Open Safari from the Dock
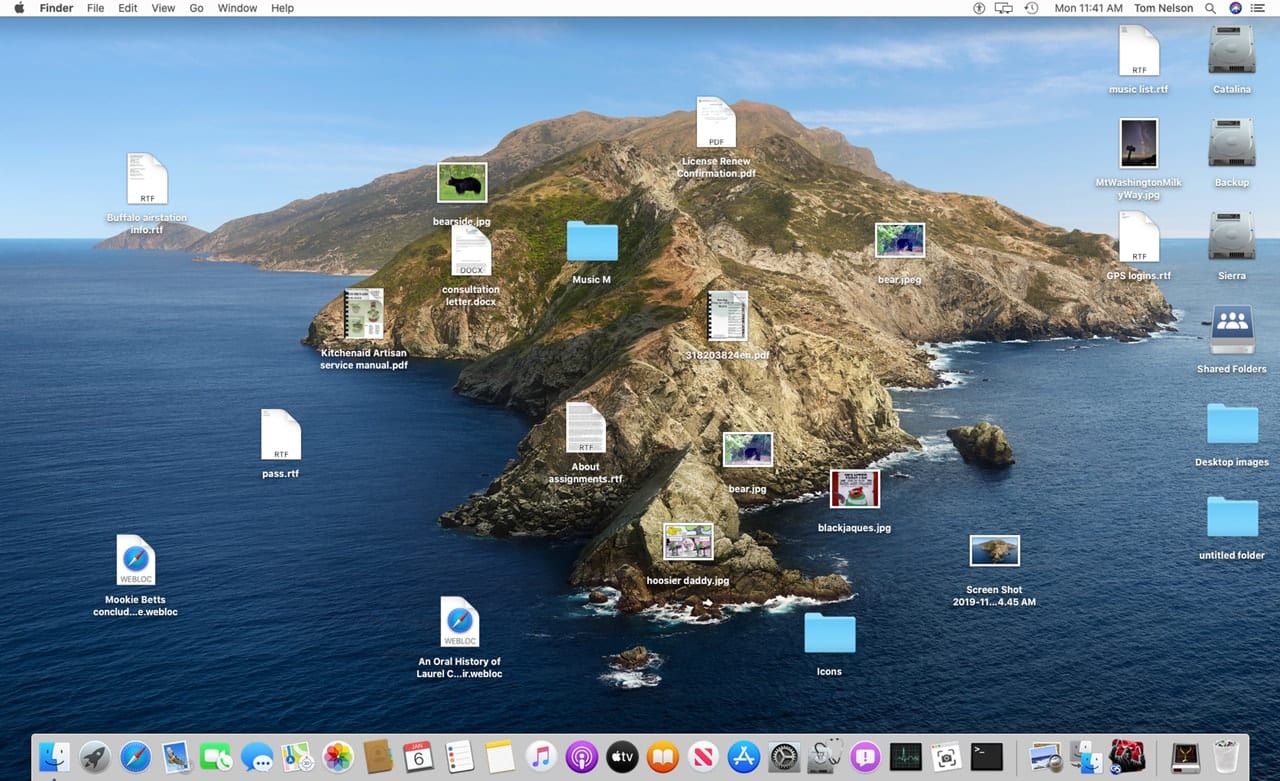The image size is (1280, 781). pos(135,757)
